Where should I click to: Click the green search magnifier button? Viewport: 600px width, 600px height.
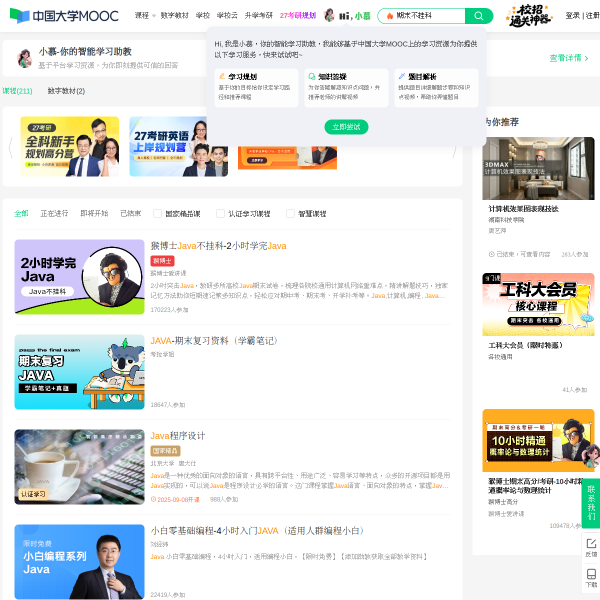[x=478, y=16]
